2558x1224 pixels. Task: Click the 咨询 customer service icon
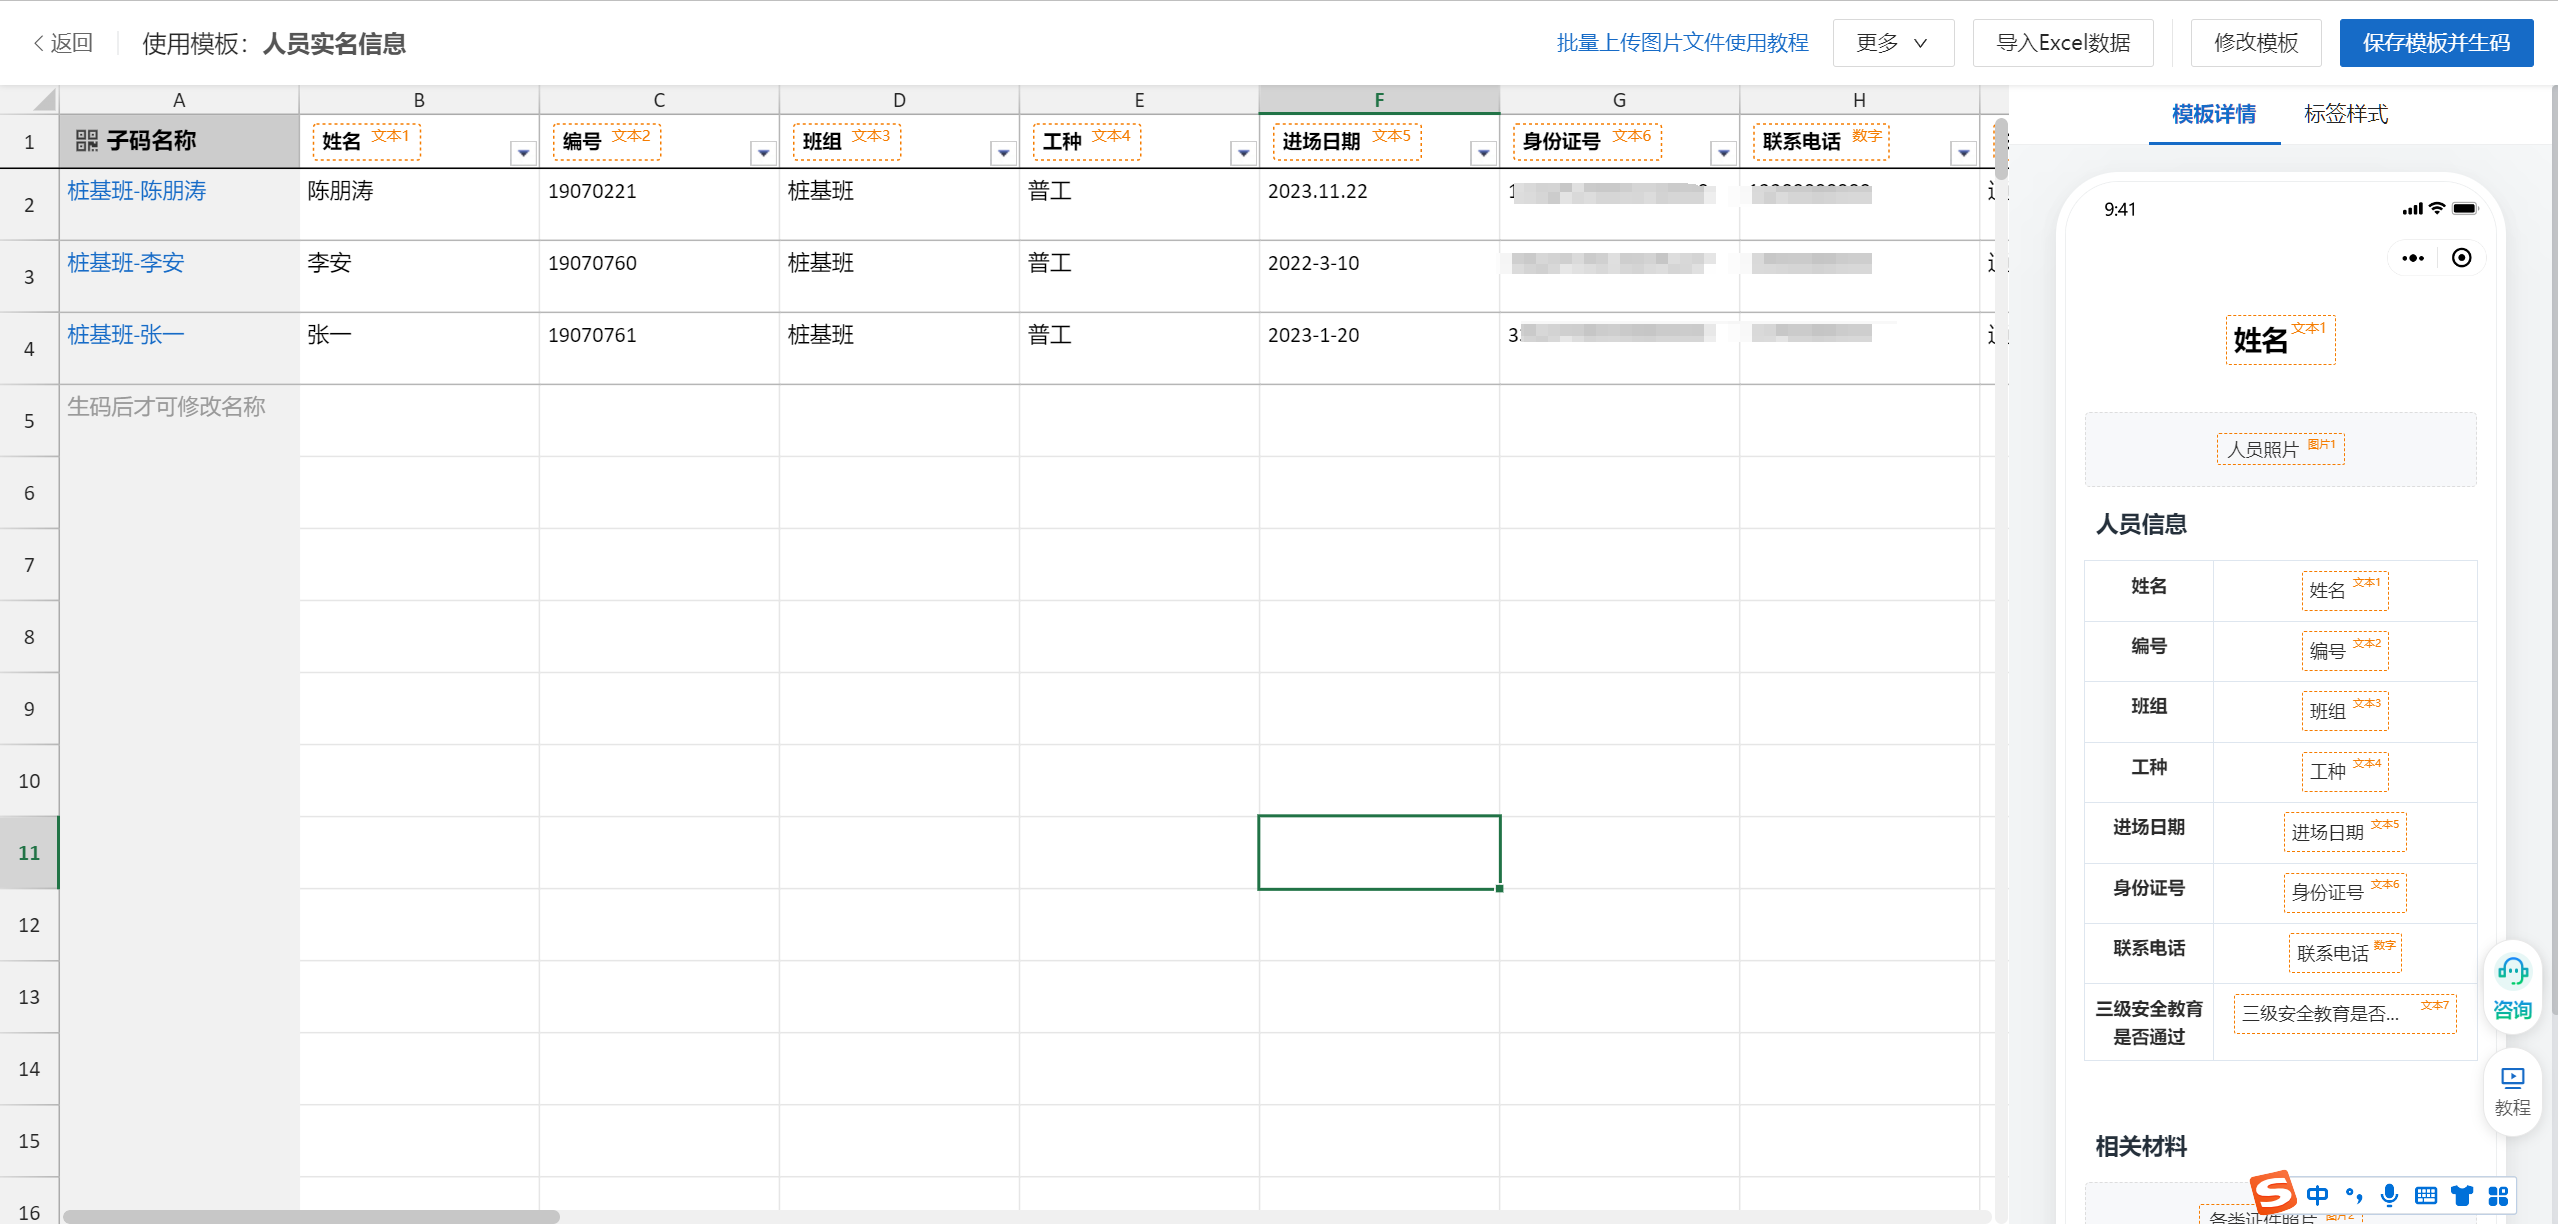(2512, 988)
